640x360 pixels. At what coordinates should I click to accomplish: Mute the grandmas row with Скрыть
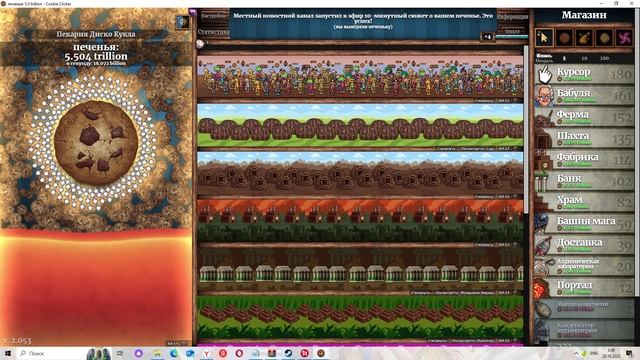(484, 100)
